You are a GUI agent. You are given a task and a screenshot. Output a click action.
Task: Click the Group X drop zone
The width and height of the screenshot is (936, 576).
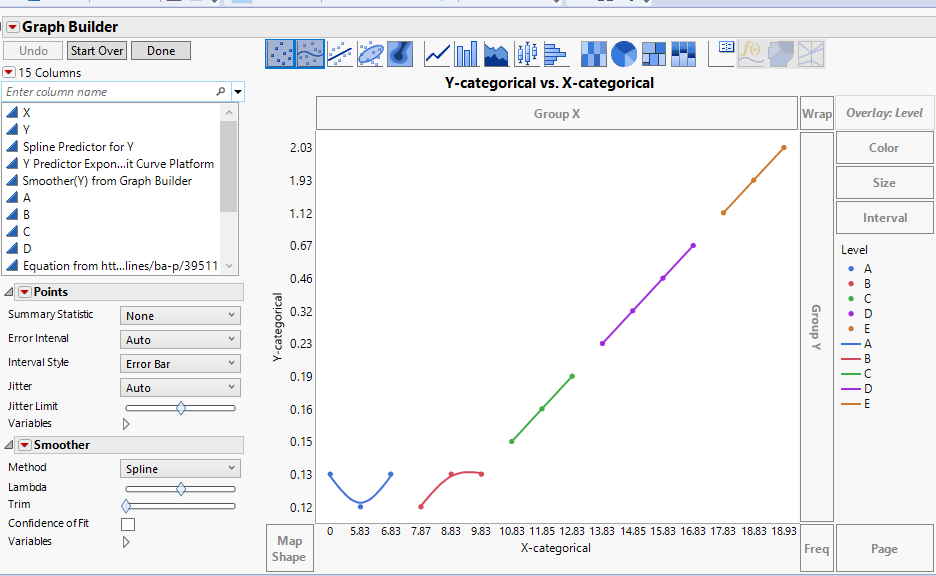click(x=557, y=113)
